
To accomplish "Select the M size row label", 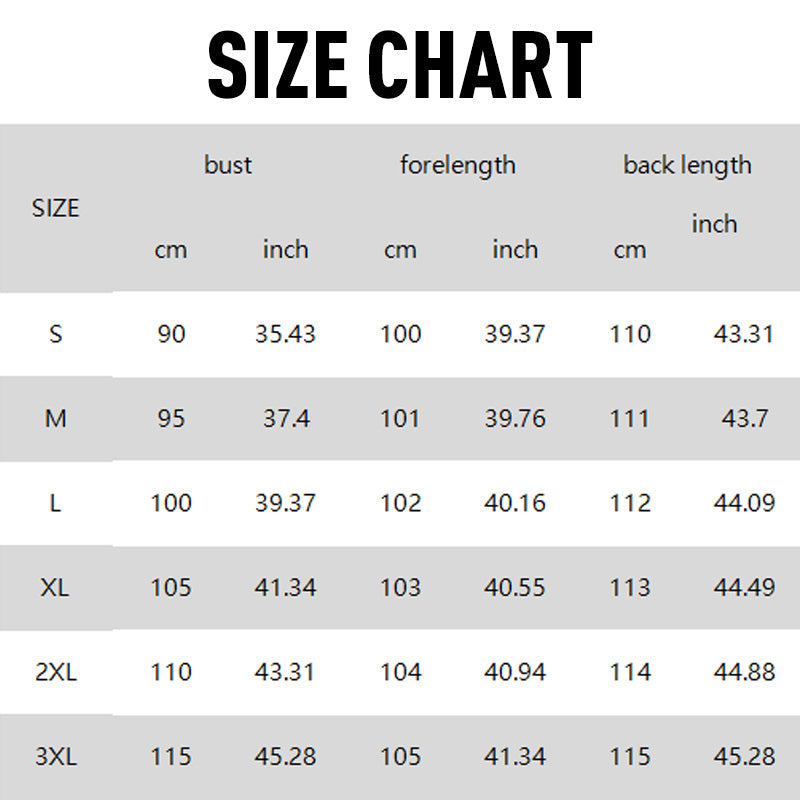I will (55, 419).
